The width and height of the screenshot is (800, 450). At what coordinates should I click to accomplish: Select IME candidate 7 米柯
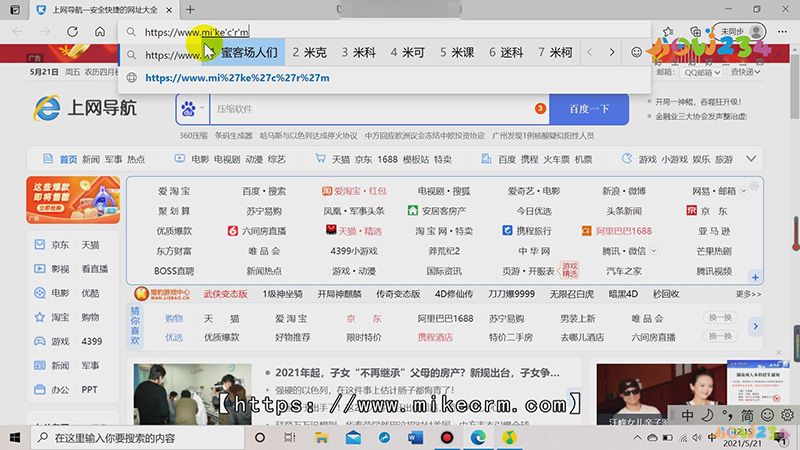coord(555,52)
